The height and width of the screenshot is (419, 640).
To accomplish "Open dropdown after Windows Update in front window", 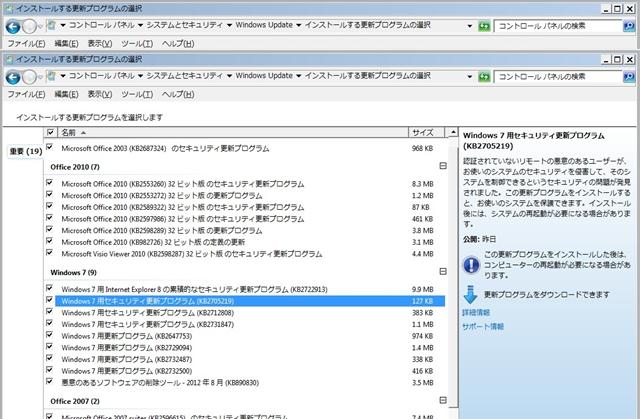I will tap(298, 76).
